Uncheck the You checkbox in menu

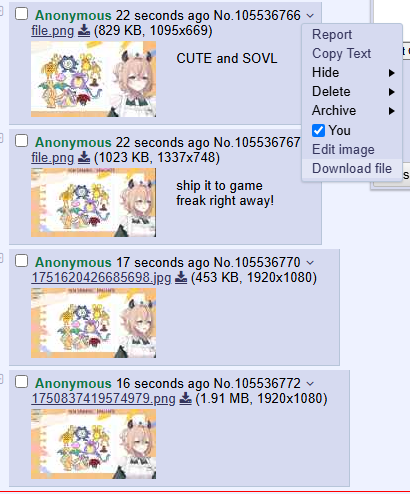click(318, 130)
